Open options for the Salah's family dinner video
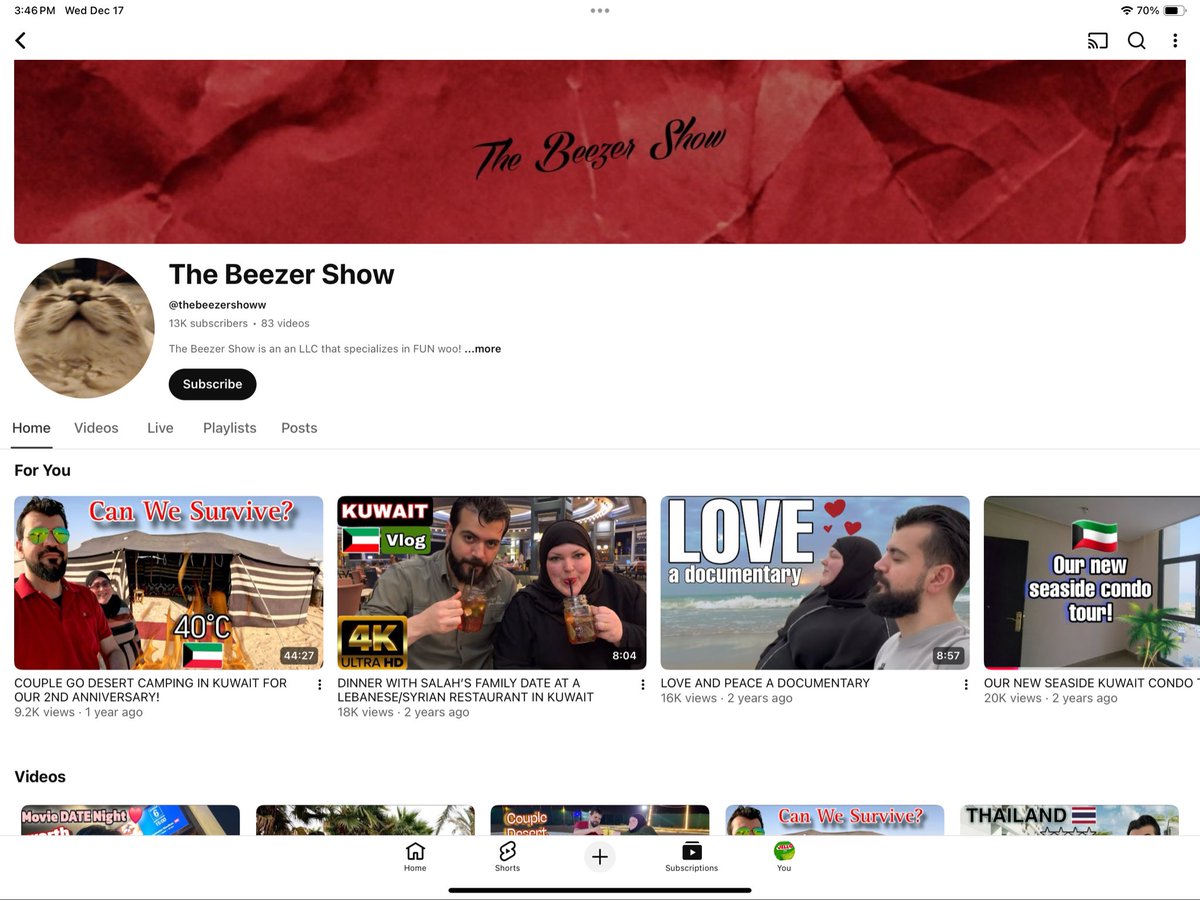1200x900 pixels. coord(643,685)
